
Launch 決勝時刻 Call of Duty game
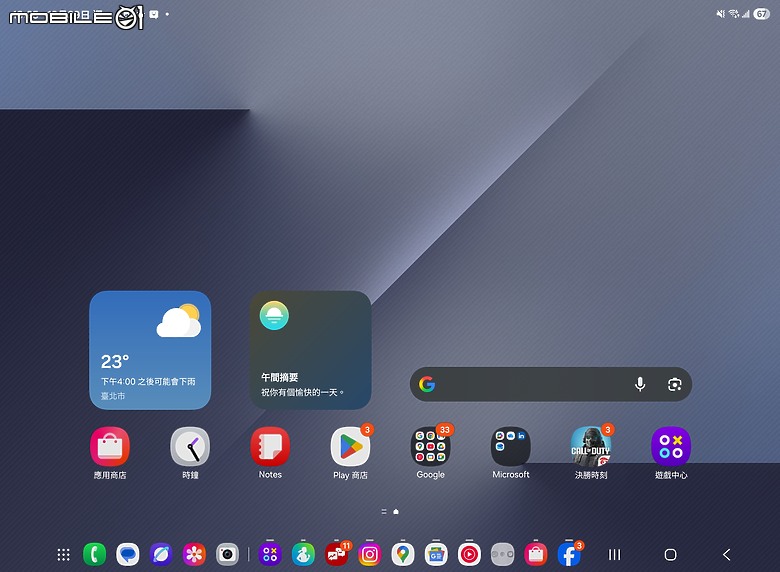(x=590, y=446)
